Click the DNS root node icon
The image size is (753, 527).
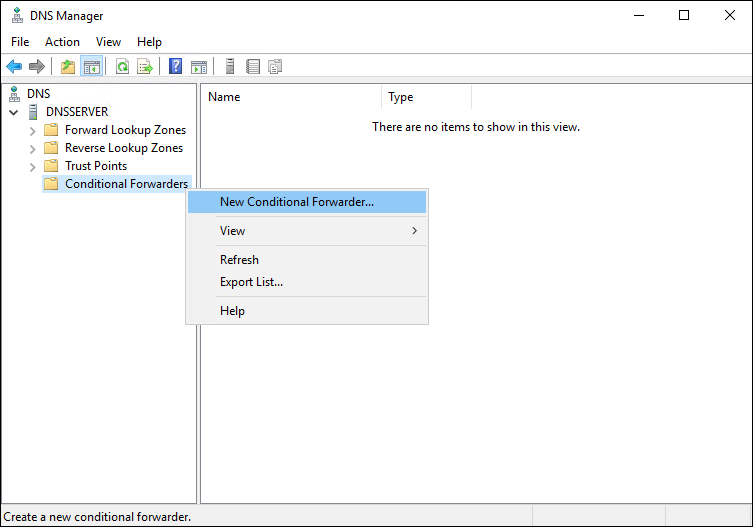tap(14, 94)
